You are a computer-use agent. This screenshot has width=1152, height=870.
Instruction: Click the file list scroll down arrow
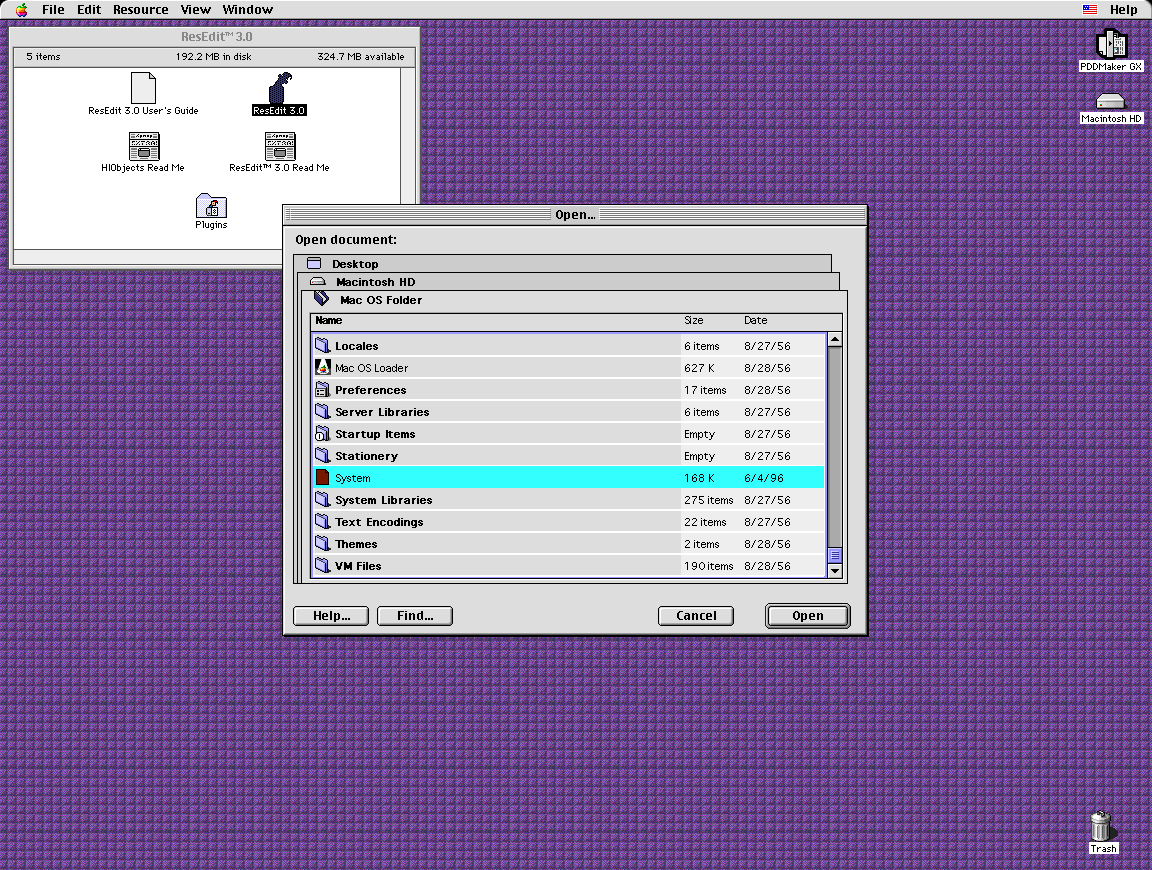(x=835, y=571)
